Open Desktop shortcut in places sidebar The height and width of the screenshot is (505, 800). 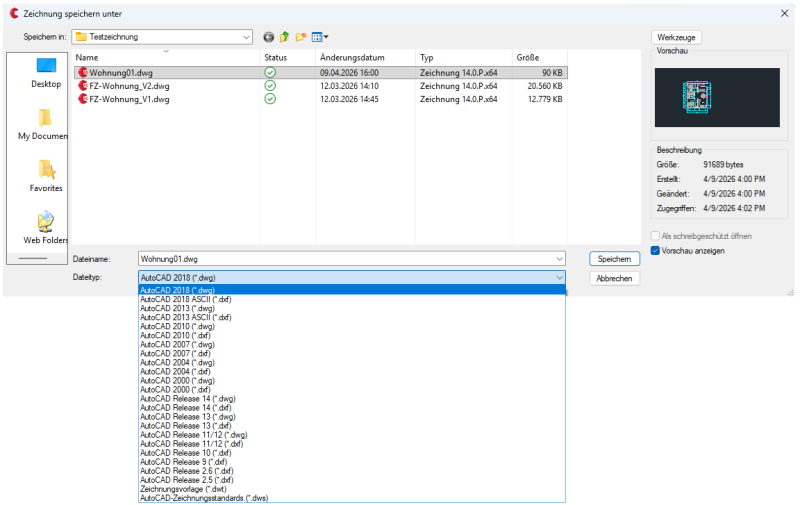pos(46,72)
